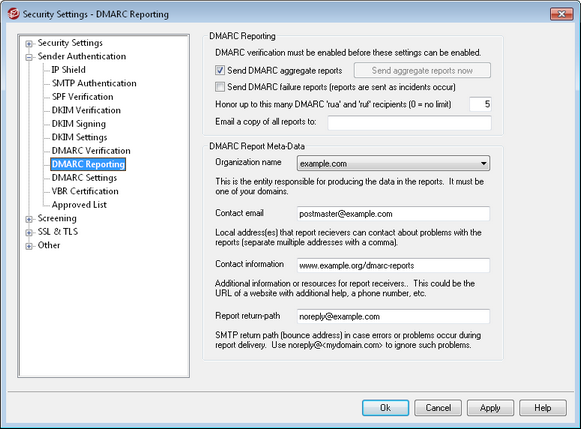Screen dimensions: 581x429
Task: Expand the Other tree node
Action: click(x=29, y=246)
